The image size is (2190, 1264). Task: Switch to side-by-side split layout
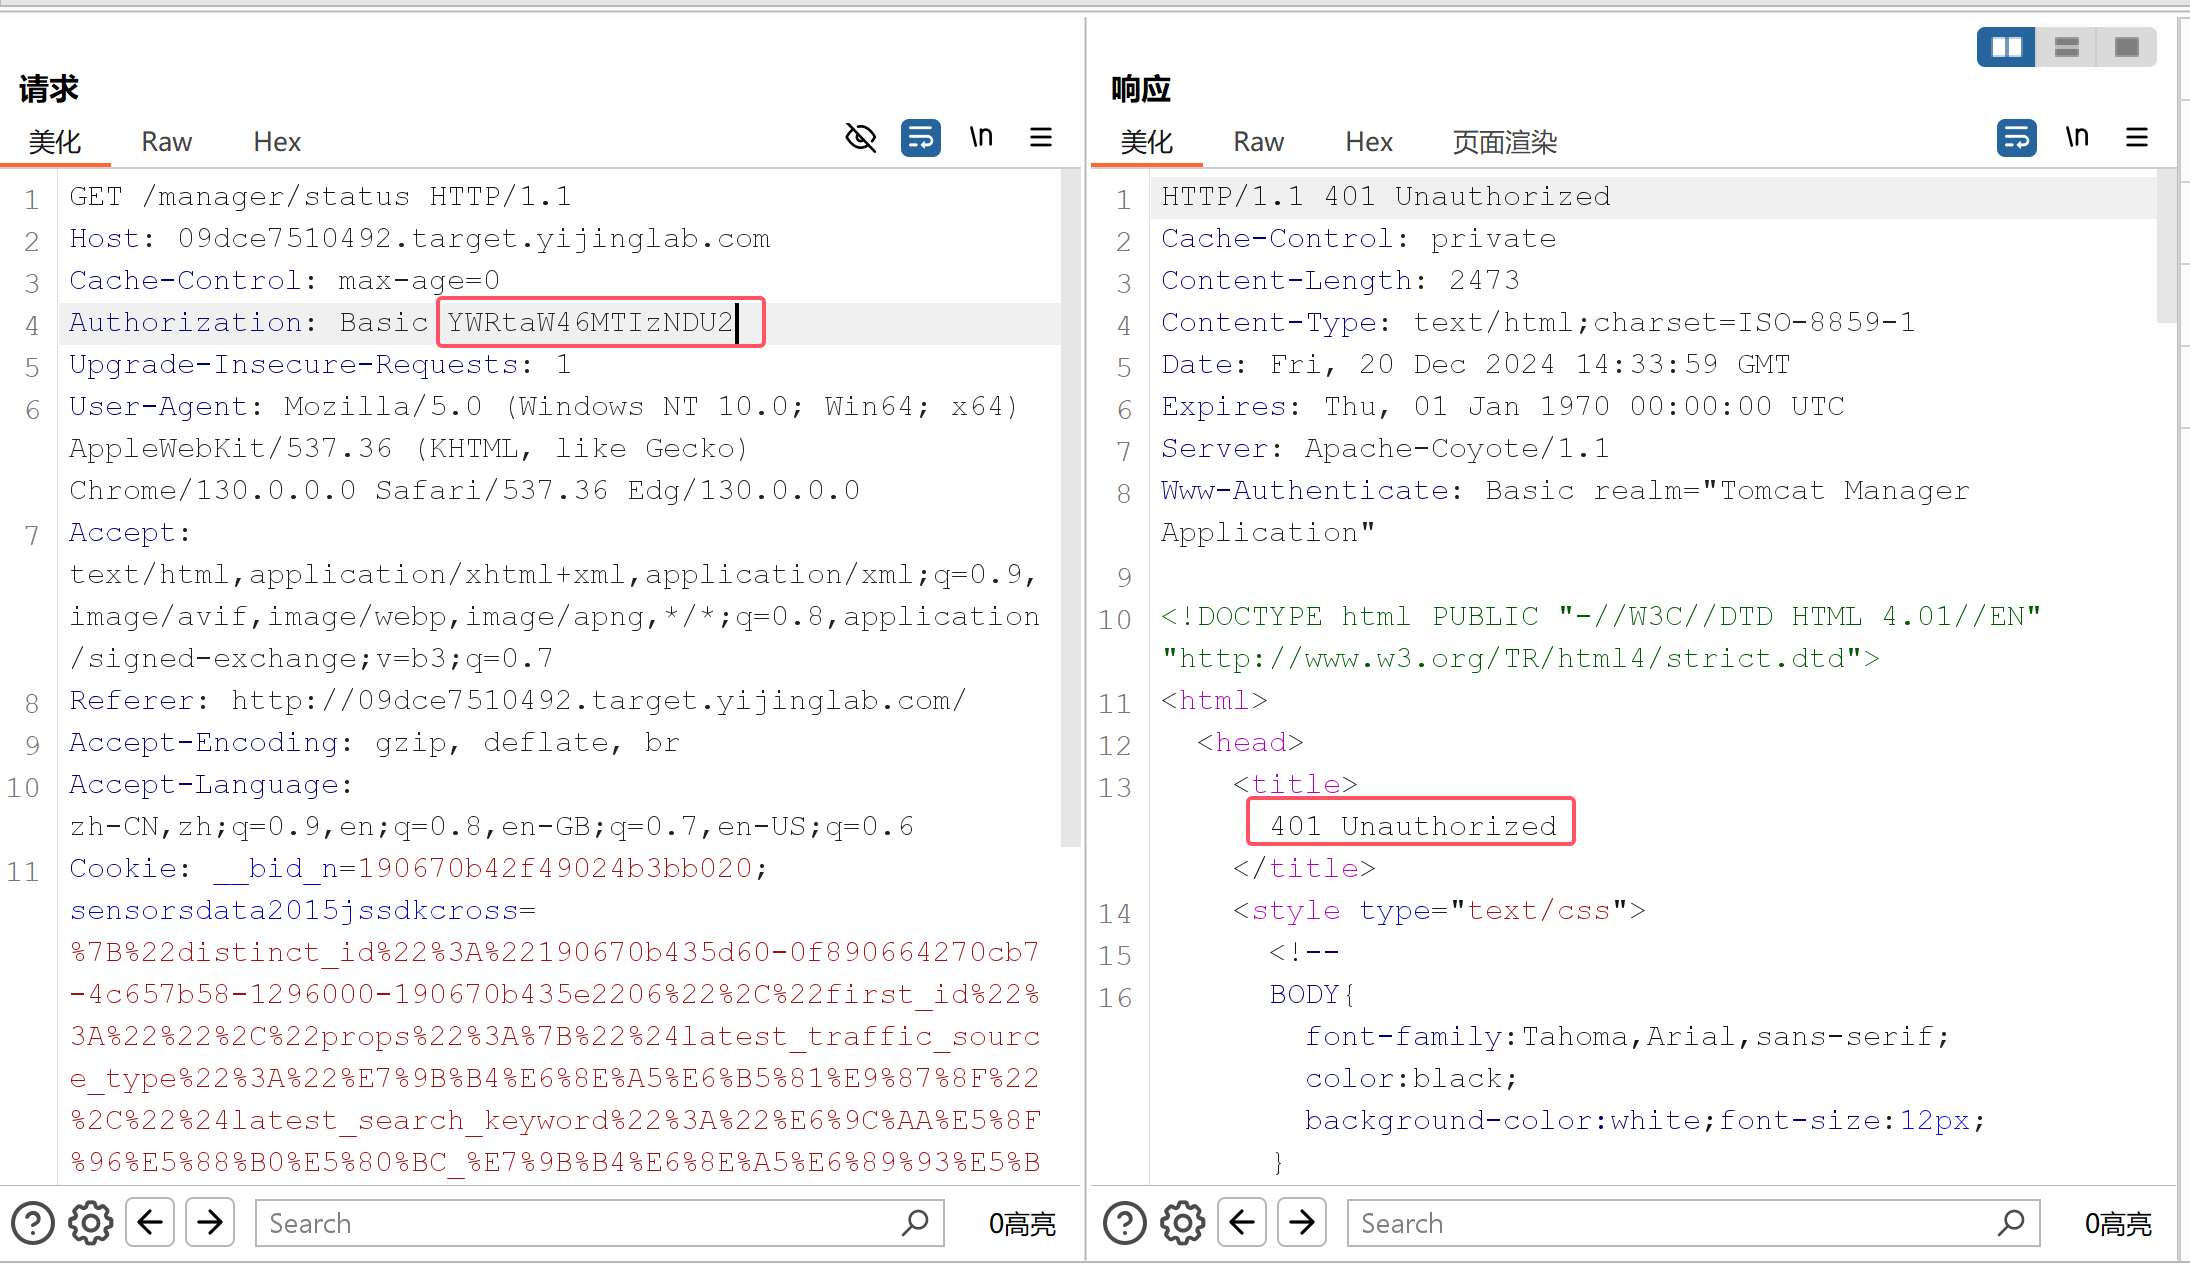coord(2006,47)
